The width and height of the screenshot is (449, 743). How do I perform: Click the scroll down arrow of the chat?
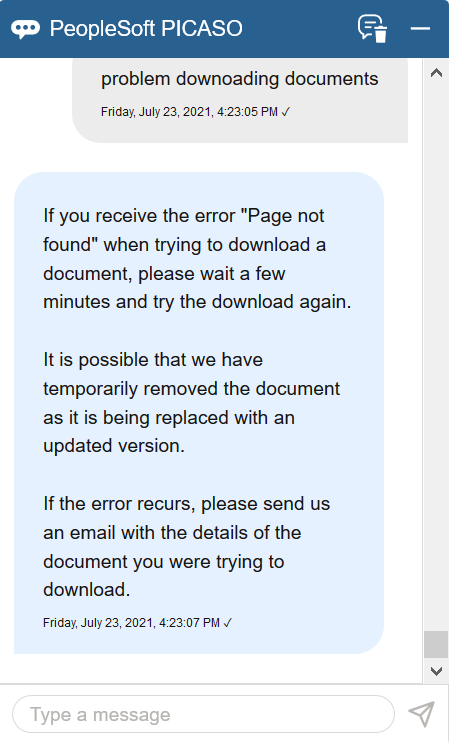click(436, 671)
